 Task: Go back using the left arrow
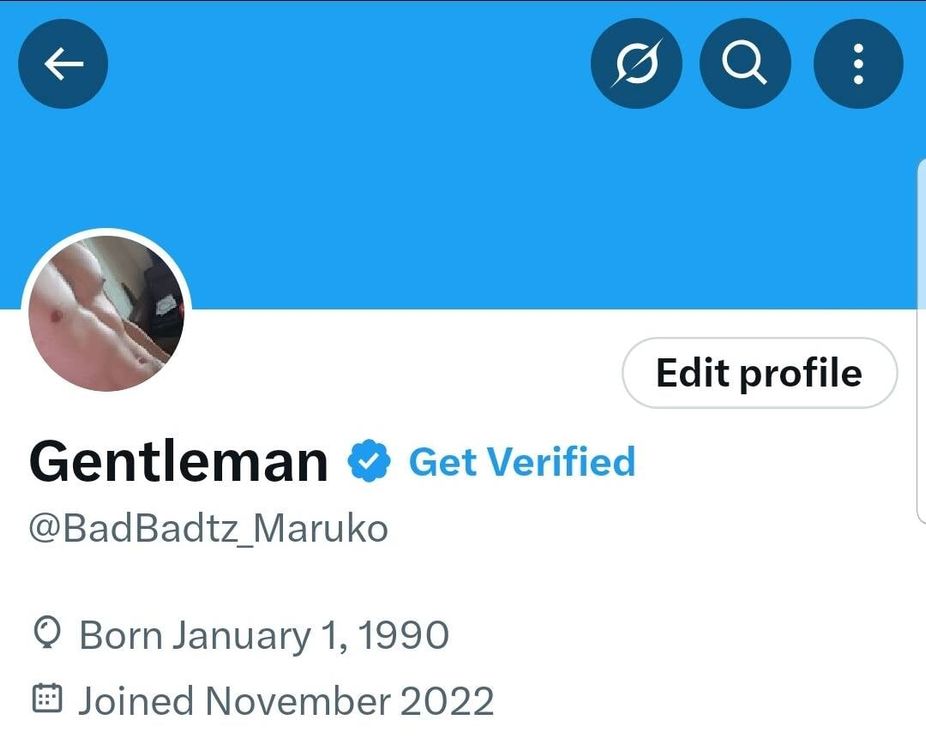tap(63, 64)
